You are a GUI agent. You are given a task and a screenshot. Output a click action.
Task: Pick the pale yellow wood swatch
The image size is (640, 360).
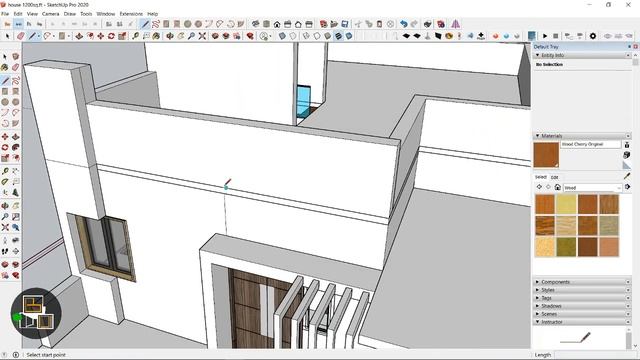[x=566, y=204]
